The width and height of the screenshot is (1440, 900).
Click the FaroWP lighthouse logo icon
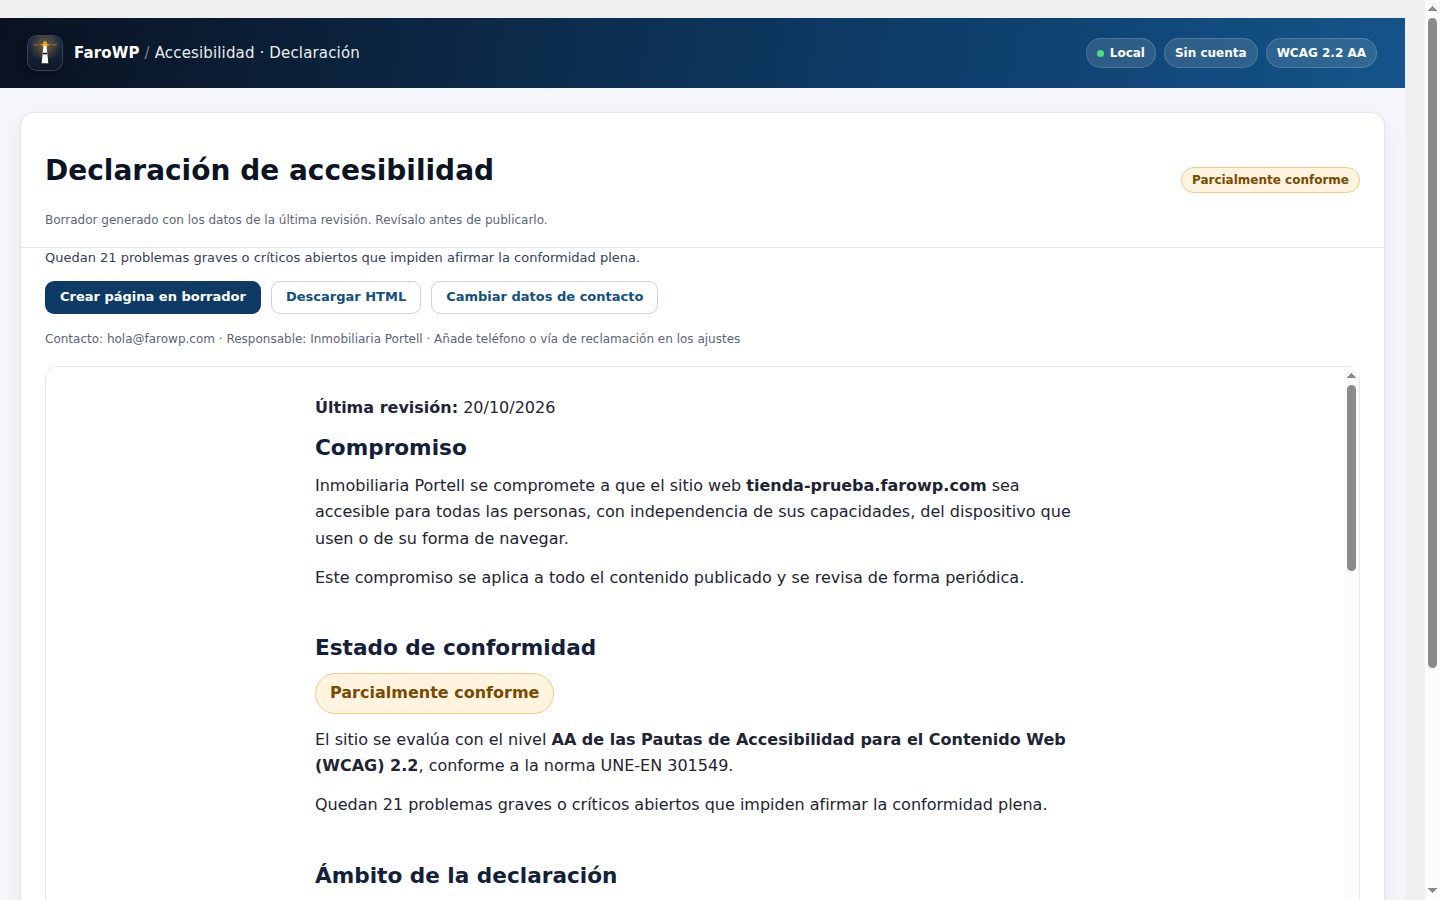[45, 53]
